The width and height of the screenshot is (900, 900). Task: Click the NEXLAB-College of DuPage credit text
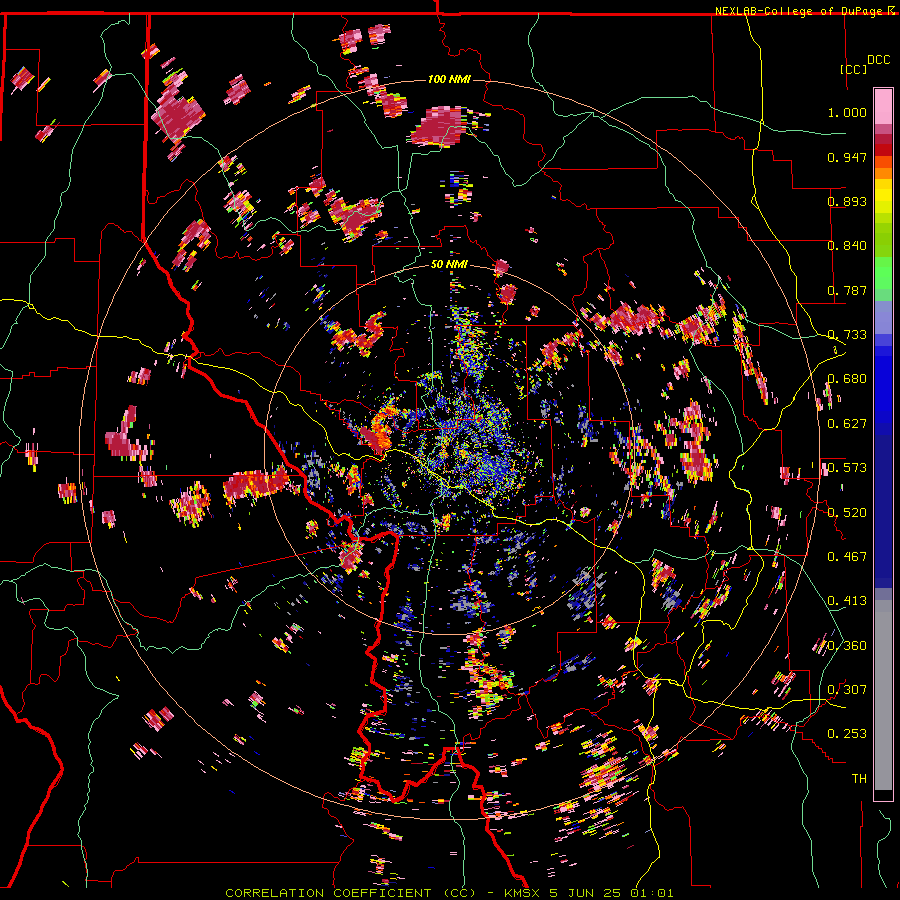[800, 11]
